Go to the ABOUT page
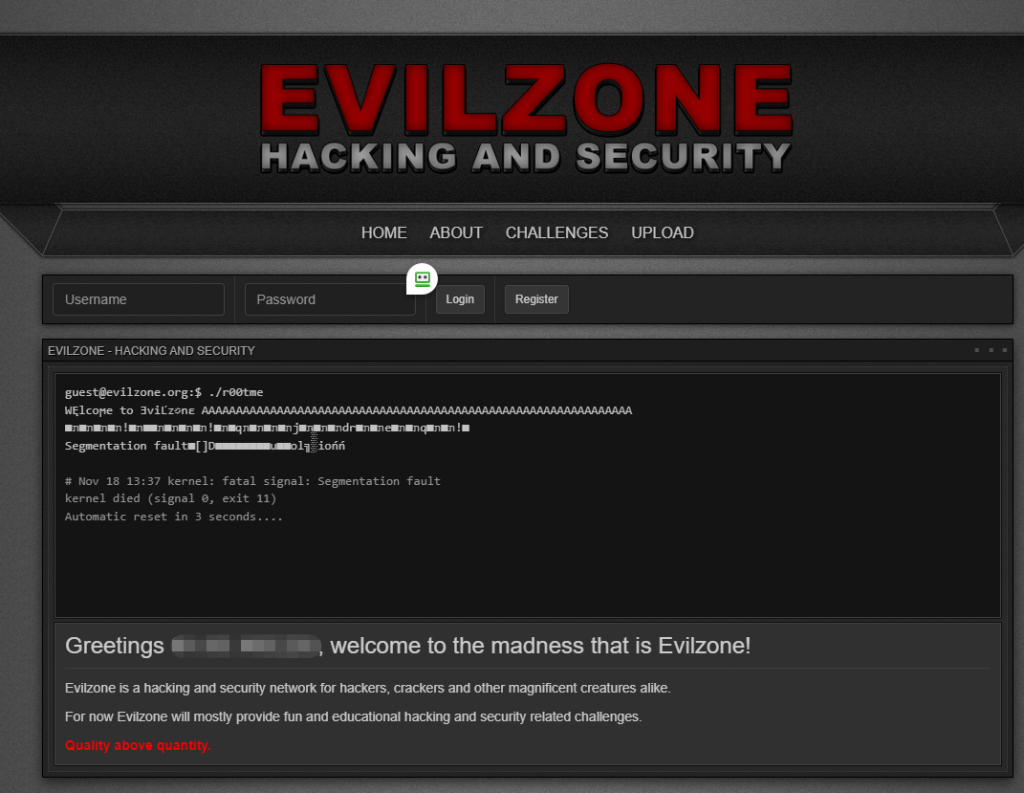 [x=456, y=233]
